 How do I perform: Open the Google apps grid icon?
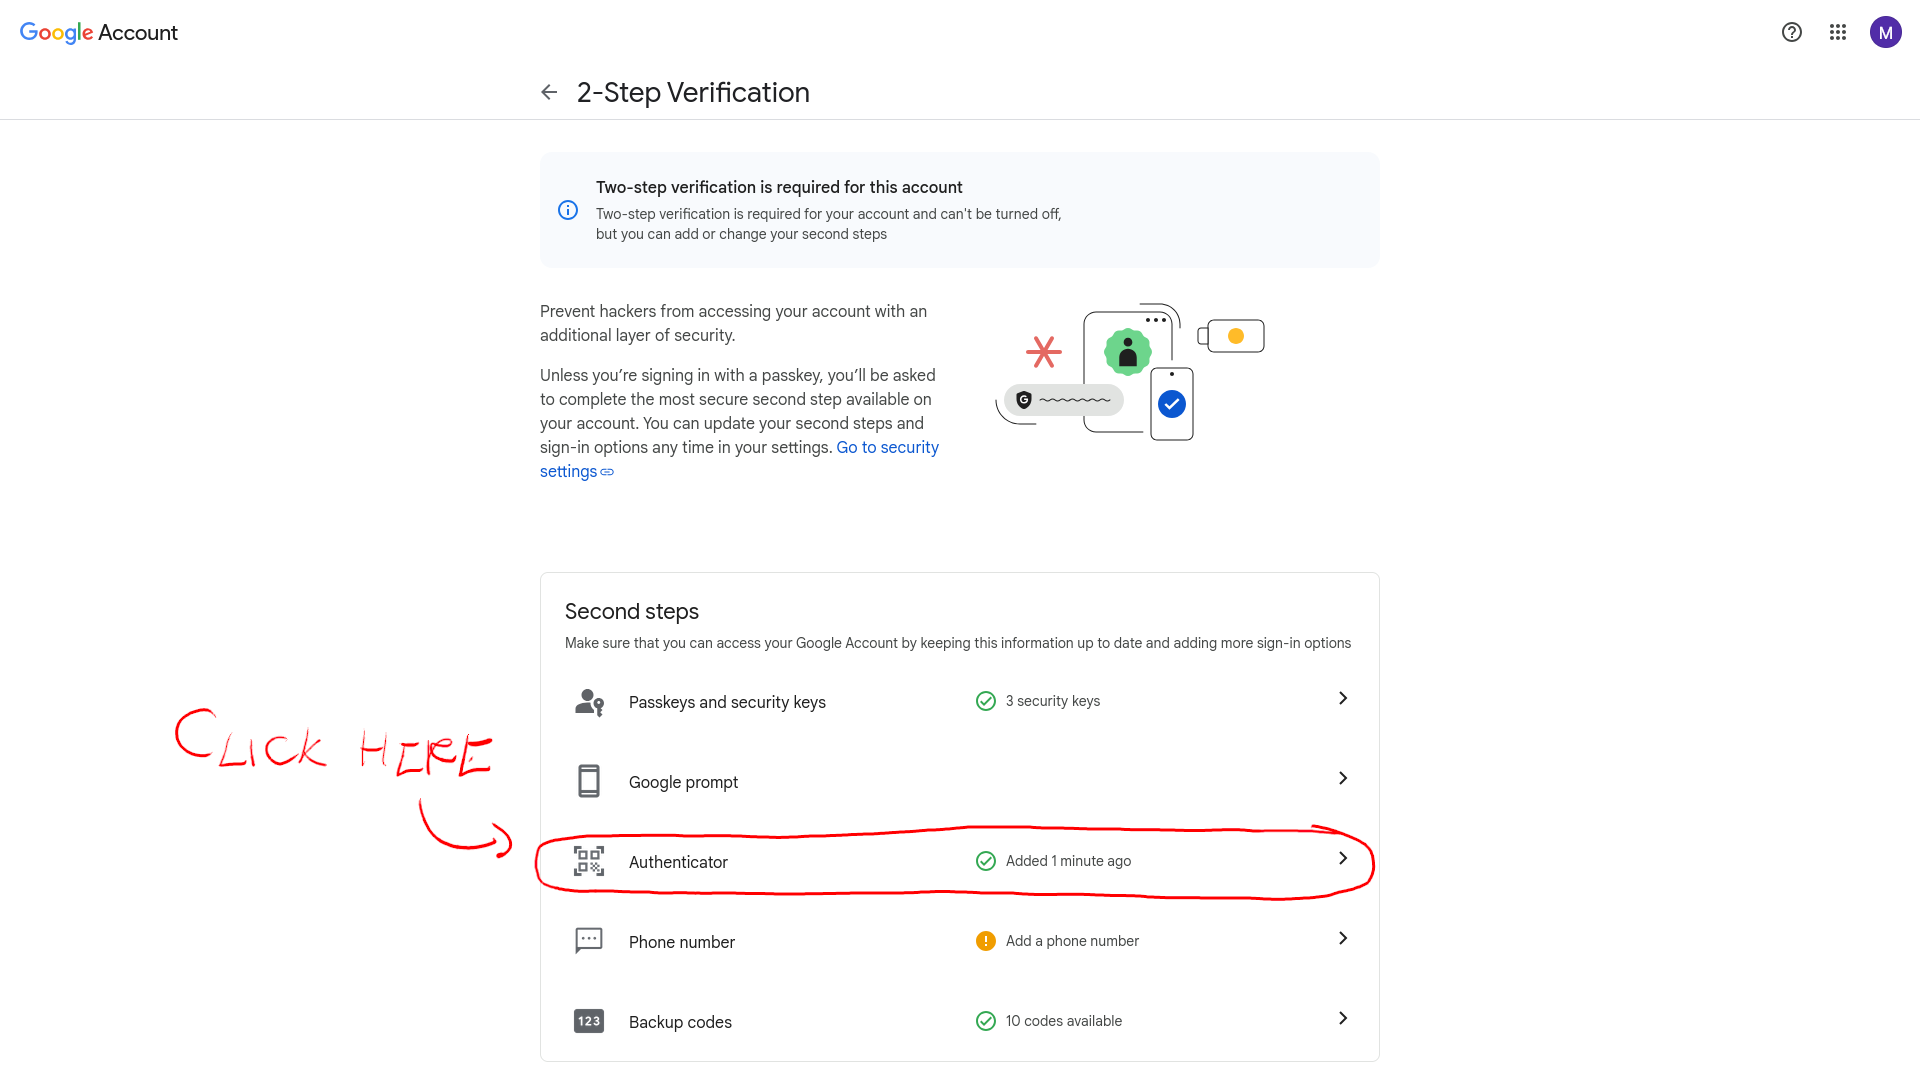coord(1838,32)
